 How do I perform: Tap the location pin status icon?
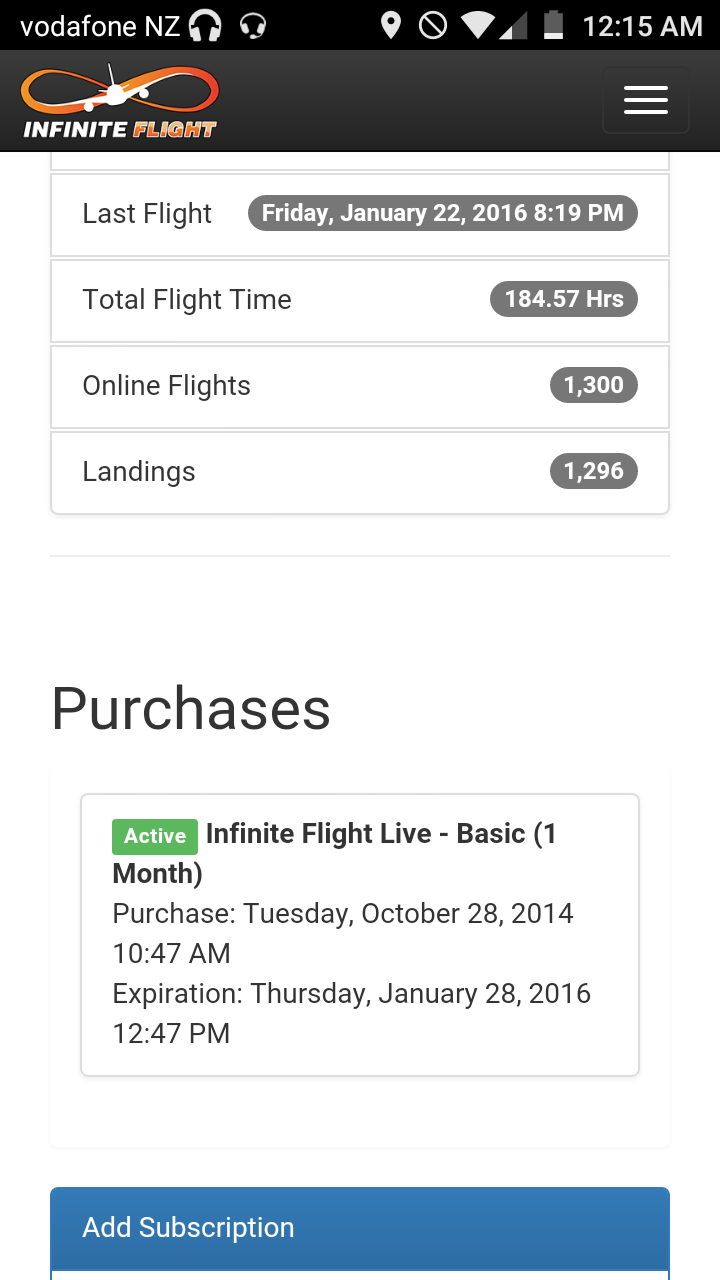(x=391, y=25)
